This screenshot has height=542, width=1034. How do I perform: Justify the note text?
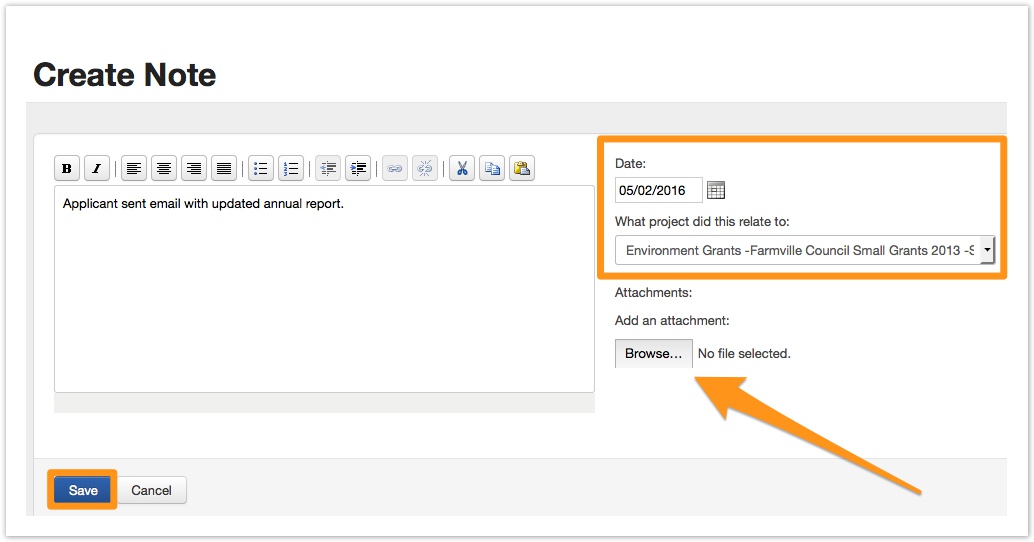click(225, 169)
